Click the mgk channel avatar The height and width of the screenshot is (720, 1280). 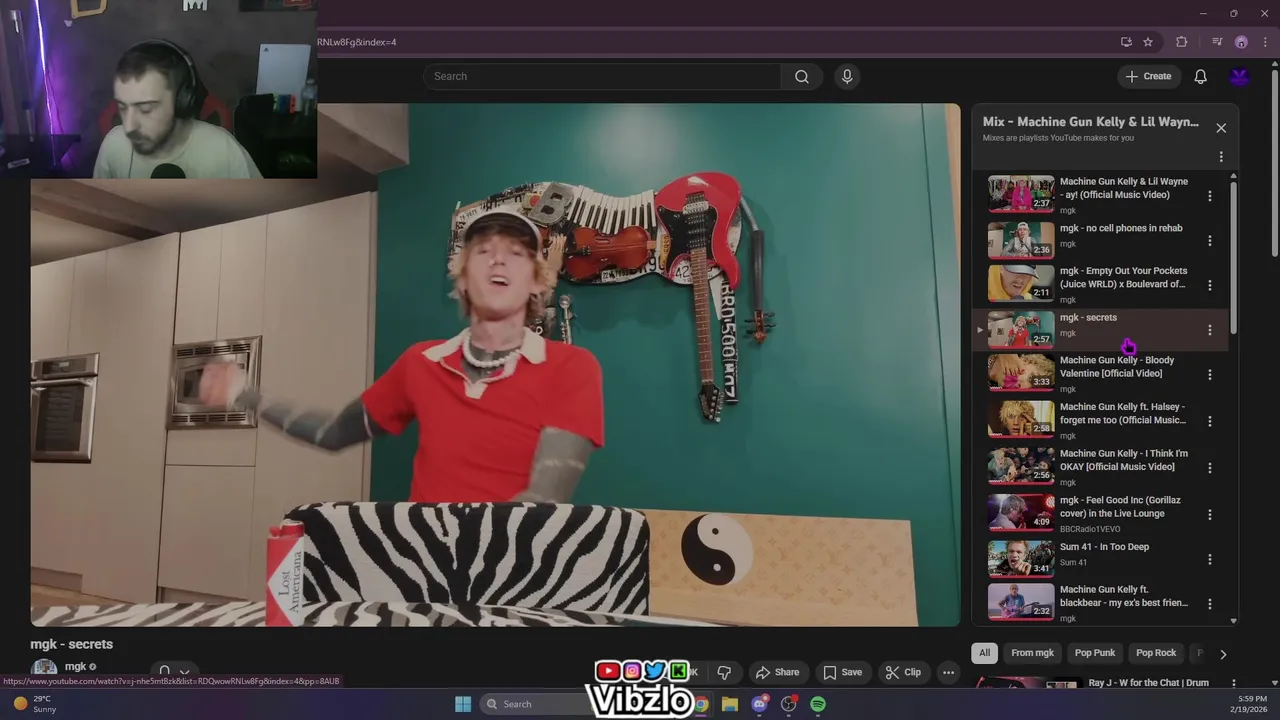pos(44,670)
